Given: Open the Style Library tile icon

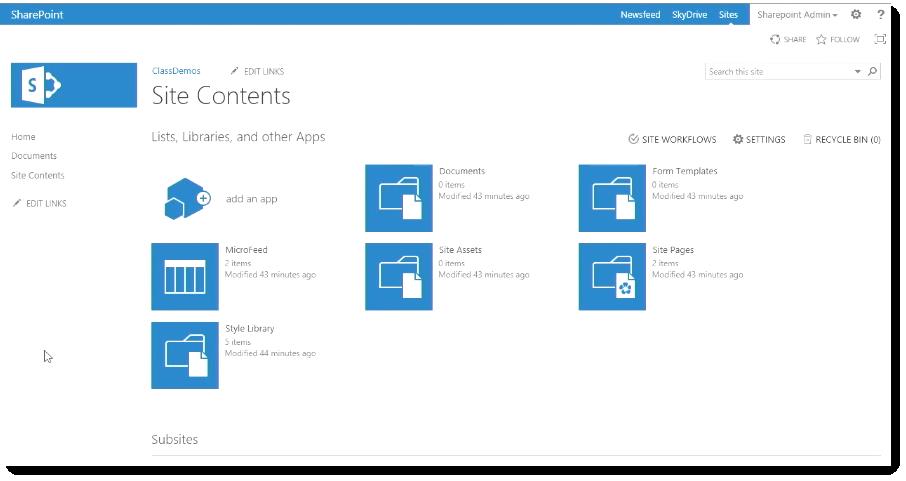Looking at the screenshot, I should [x=185, y=355].
